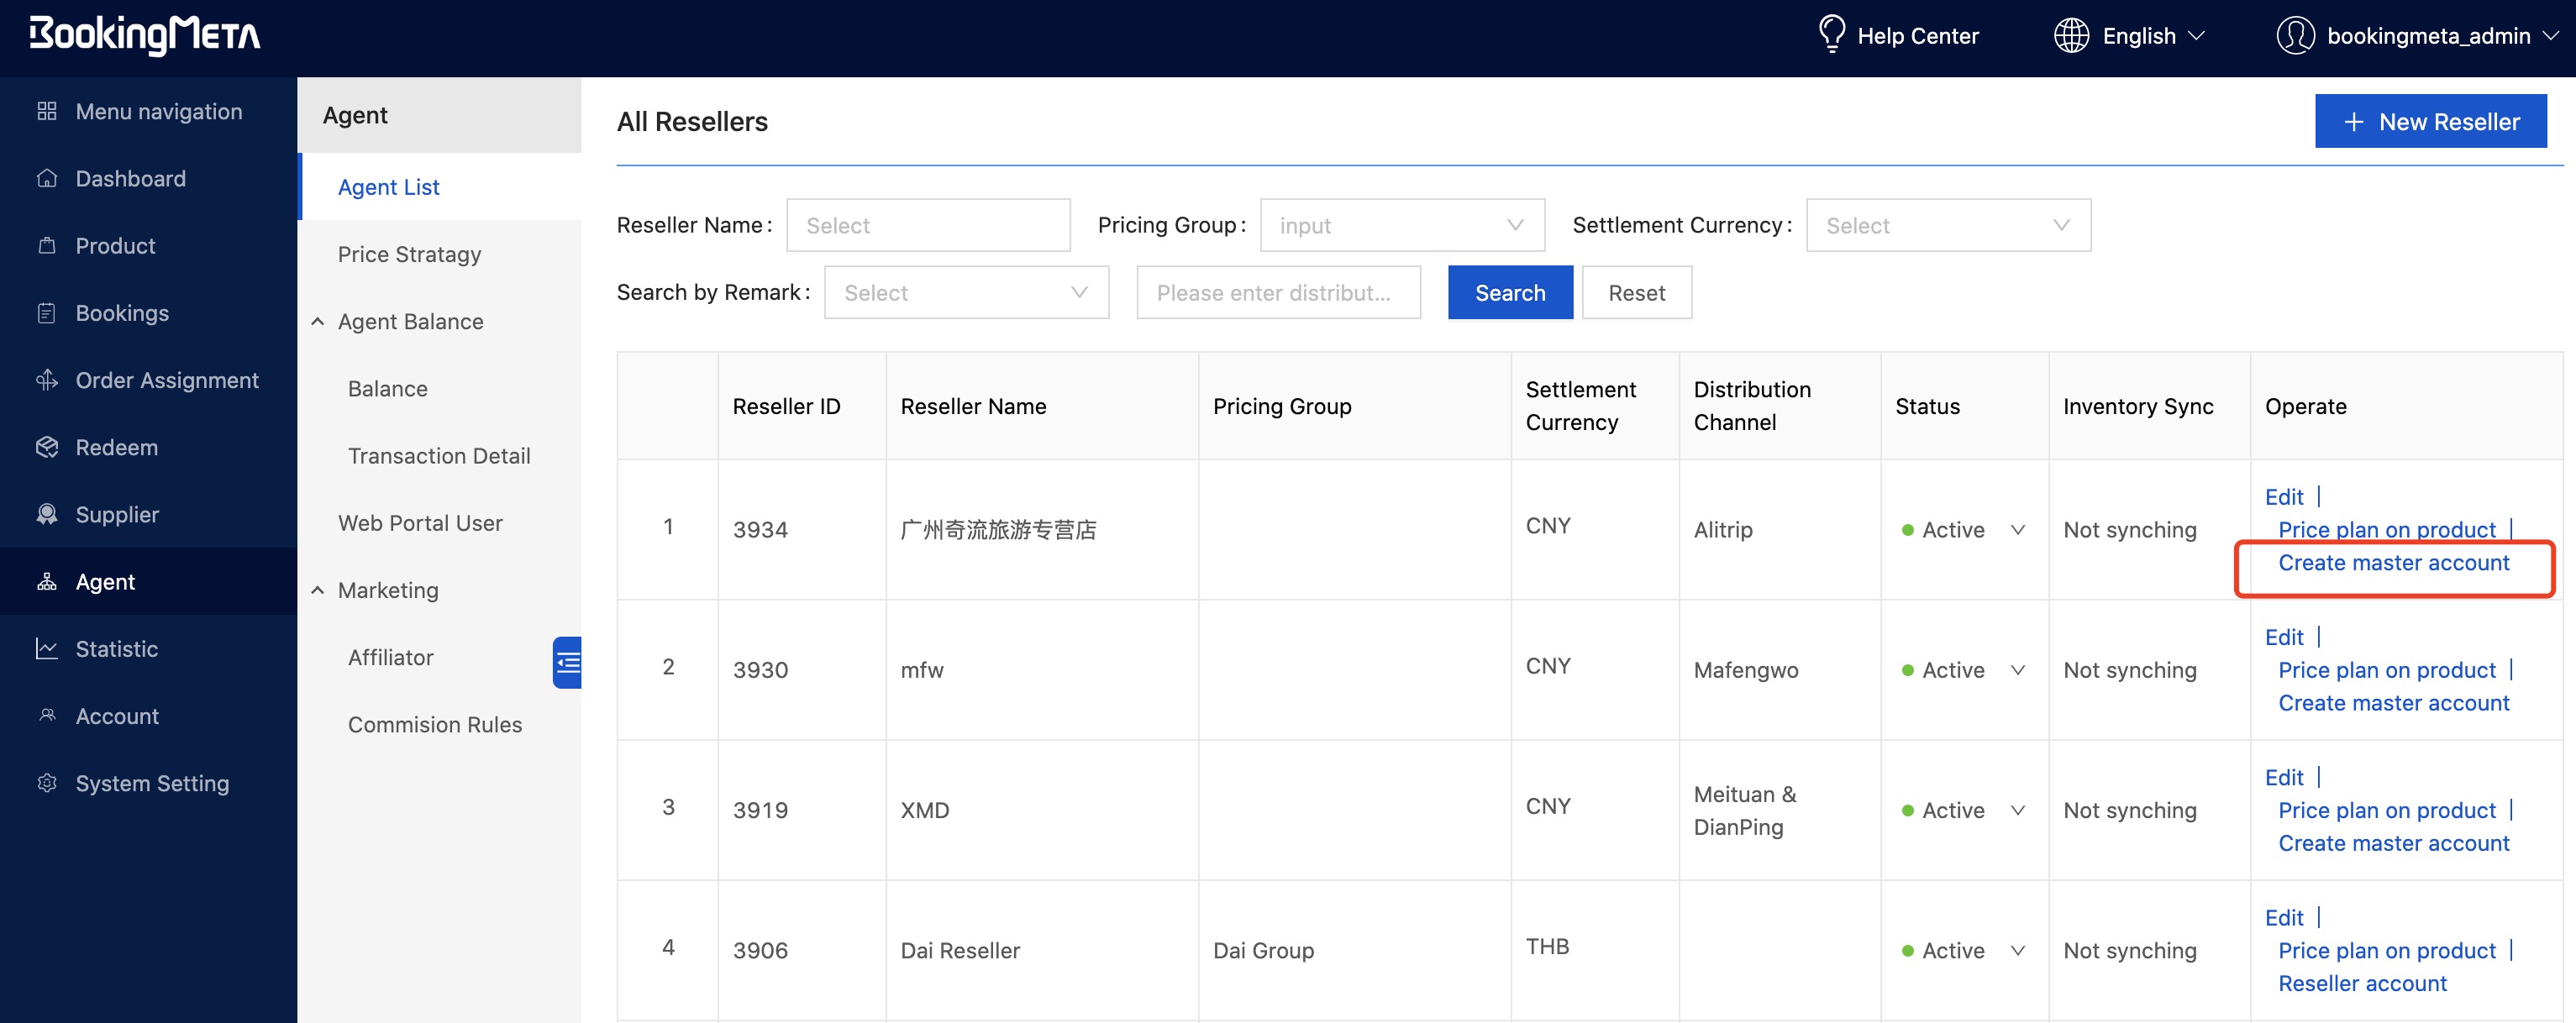Click the System Setting gear icon

[46, 783]
